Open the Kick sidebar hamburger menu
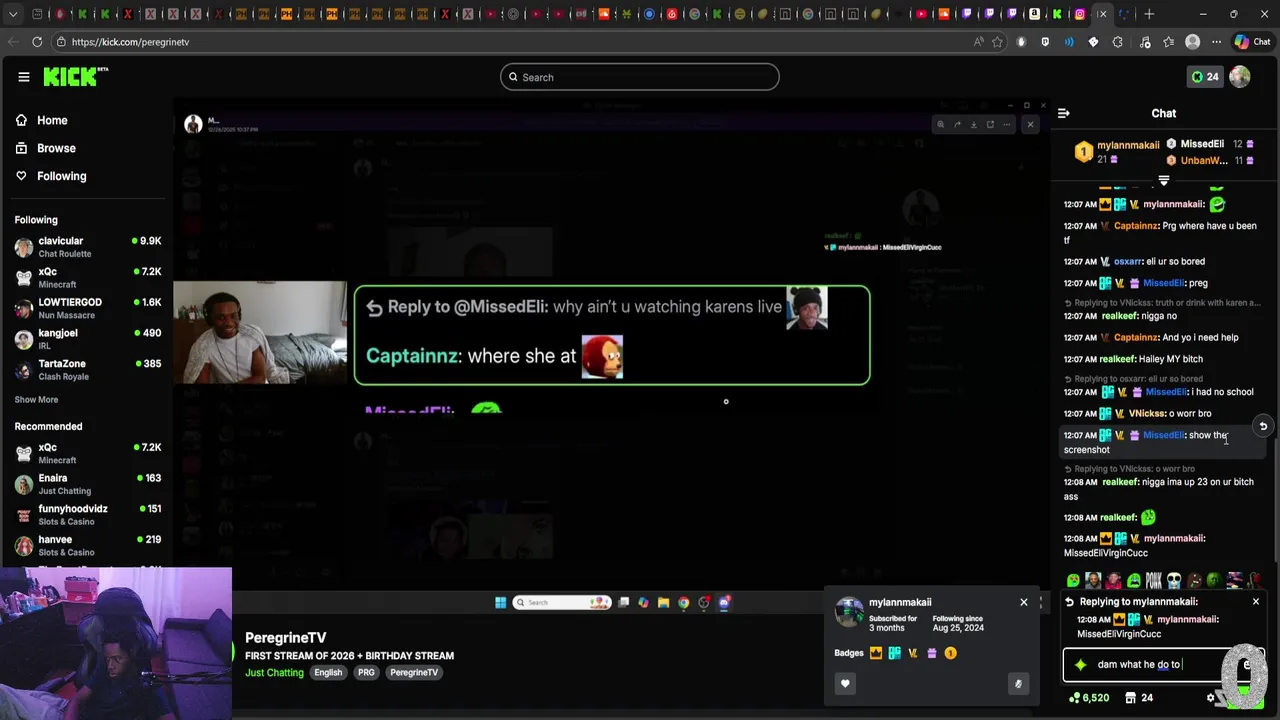Image resolution: width=1280 pixels, height=720 pixels. (x=23, y=77)
